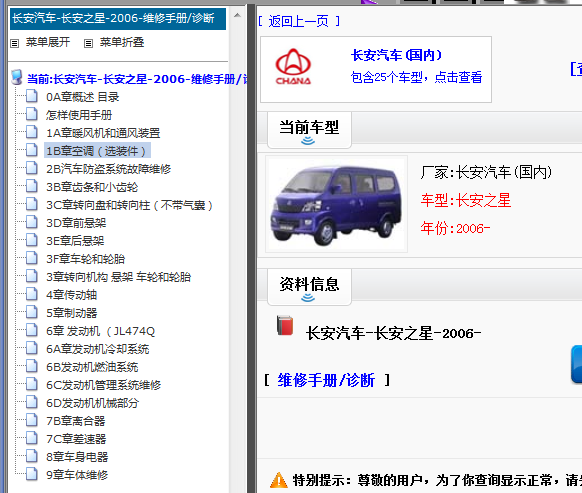Select 6C发动机管理系统维修 chapter
The height and width of the screenshot is (493, 582).
(103, 385)
